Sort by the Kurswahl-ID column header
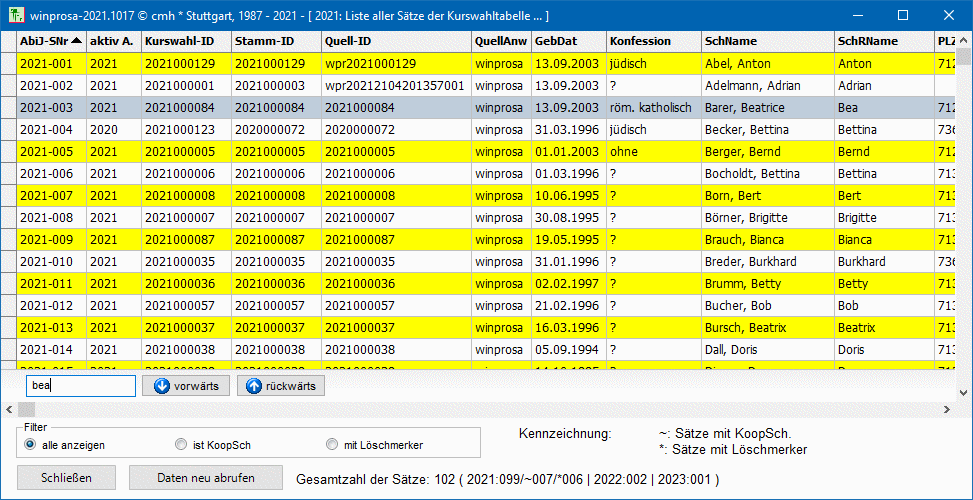The height and width of the screenshot is (500, 973). tap(184, 41)
